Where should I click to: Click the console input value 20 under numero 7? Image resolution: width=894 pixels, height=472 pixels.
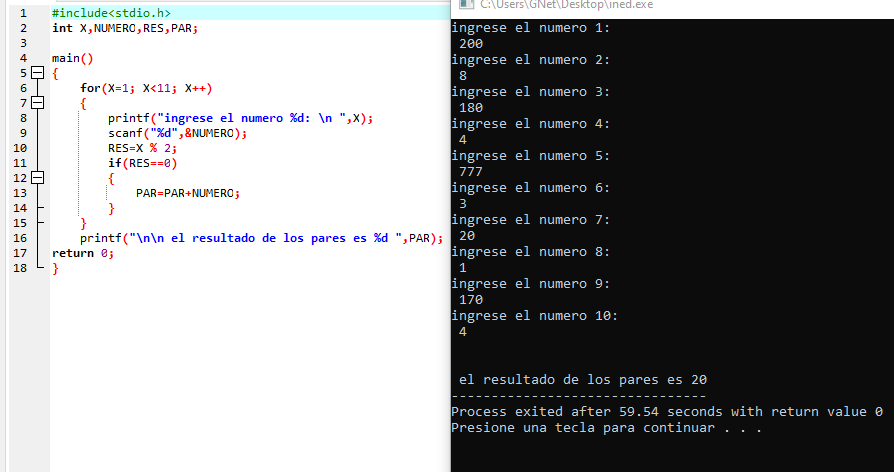(x=467, y=236)
